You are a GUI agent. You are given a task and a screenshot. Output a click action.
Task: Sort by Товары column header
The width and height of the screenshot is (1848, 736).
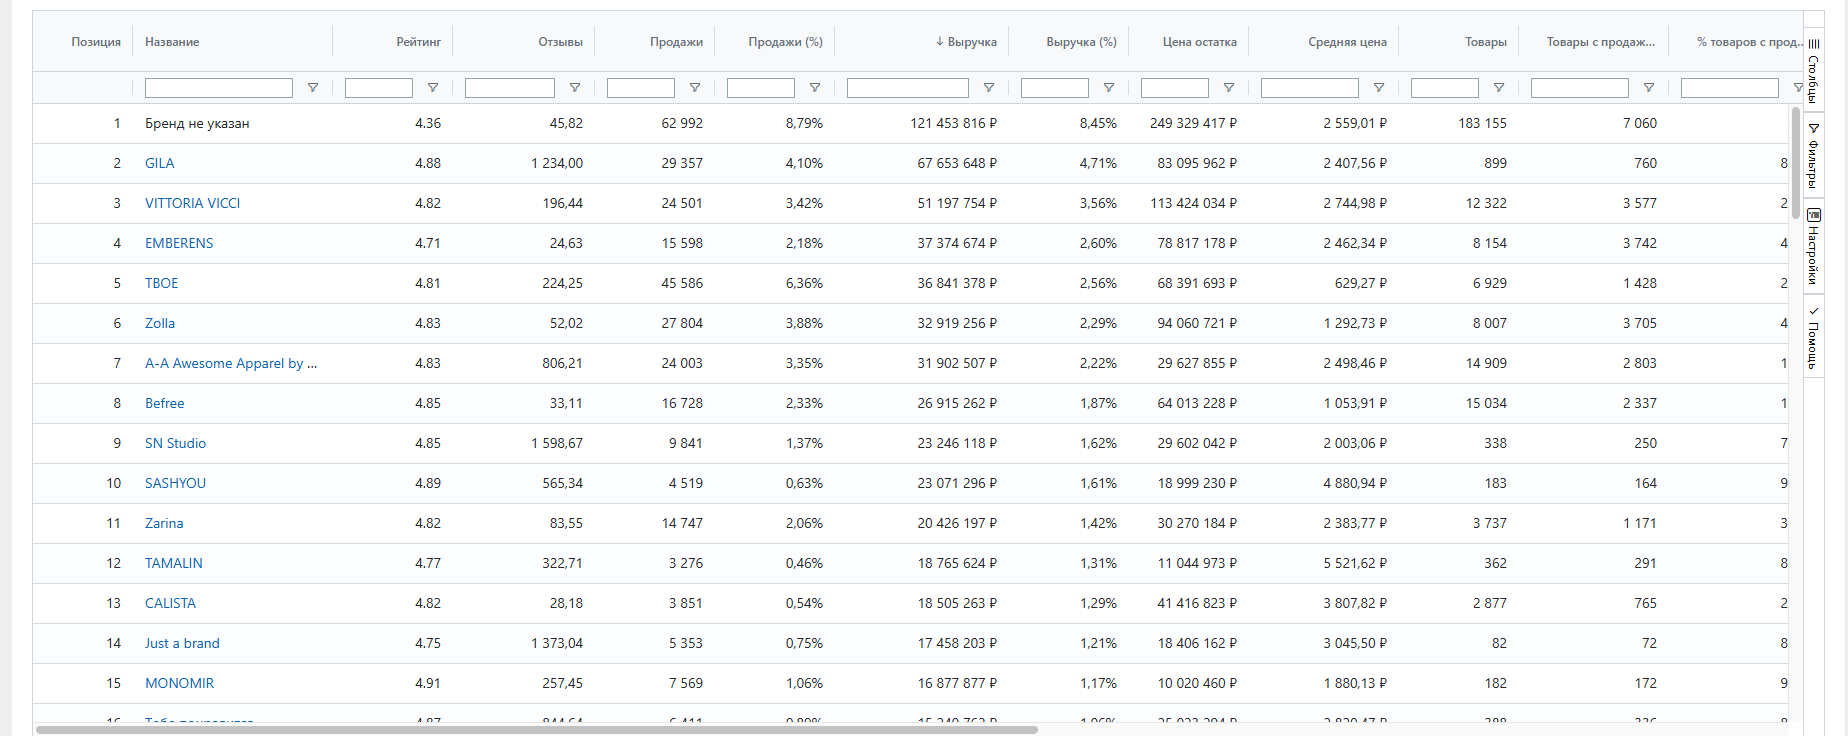(1486, 42)
